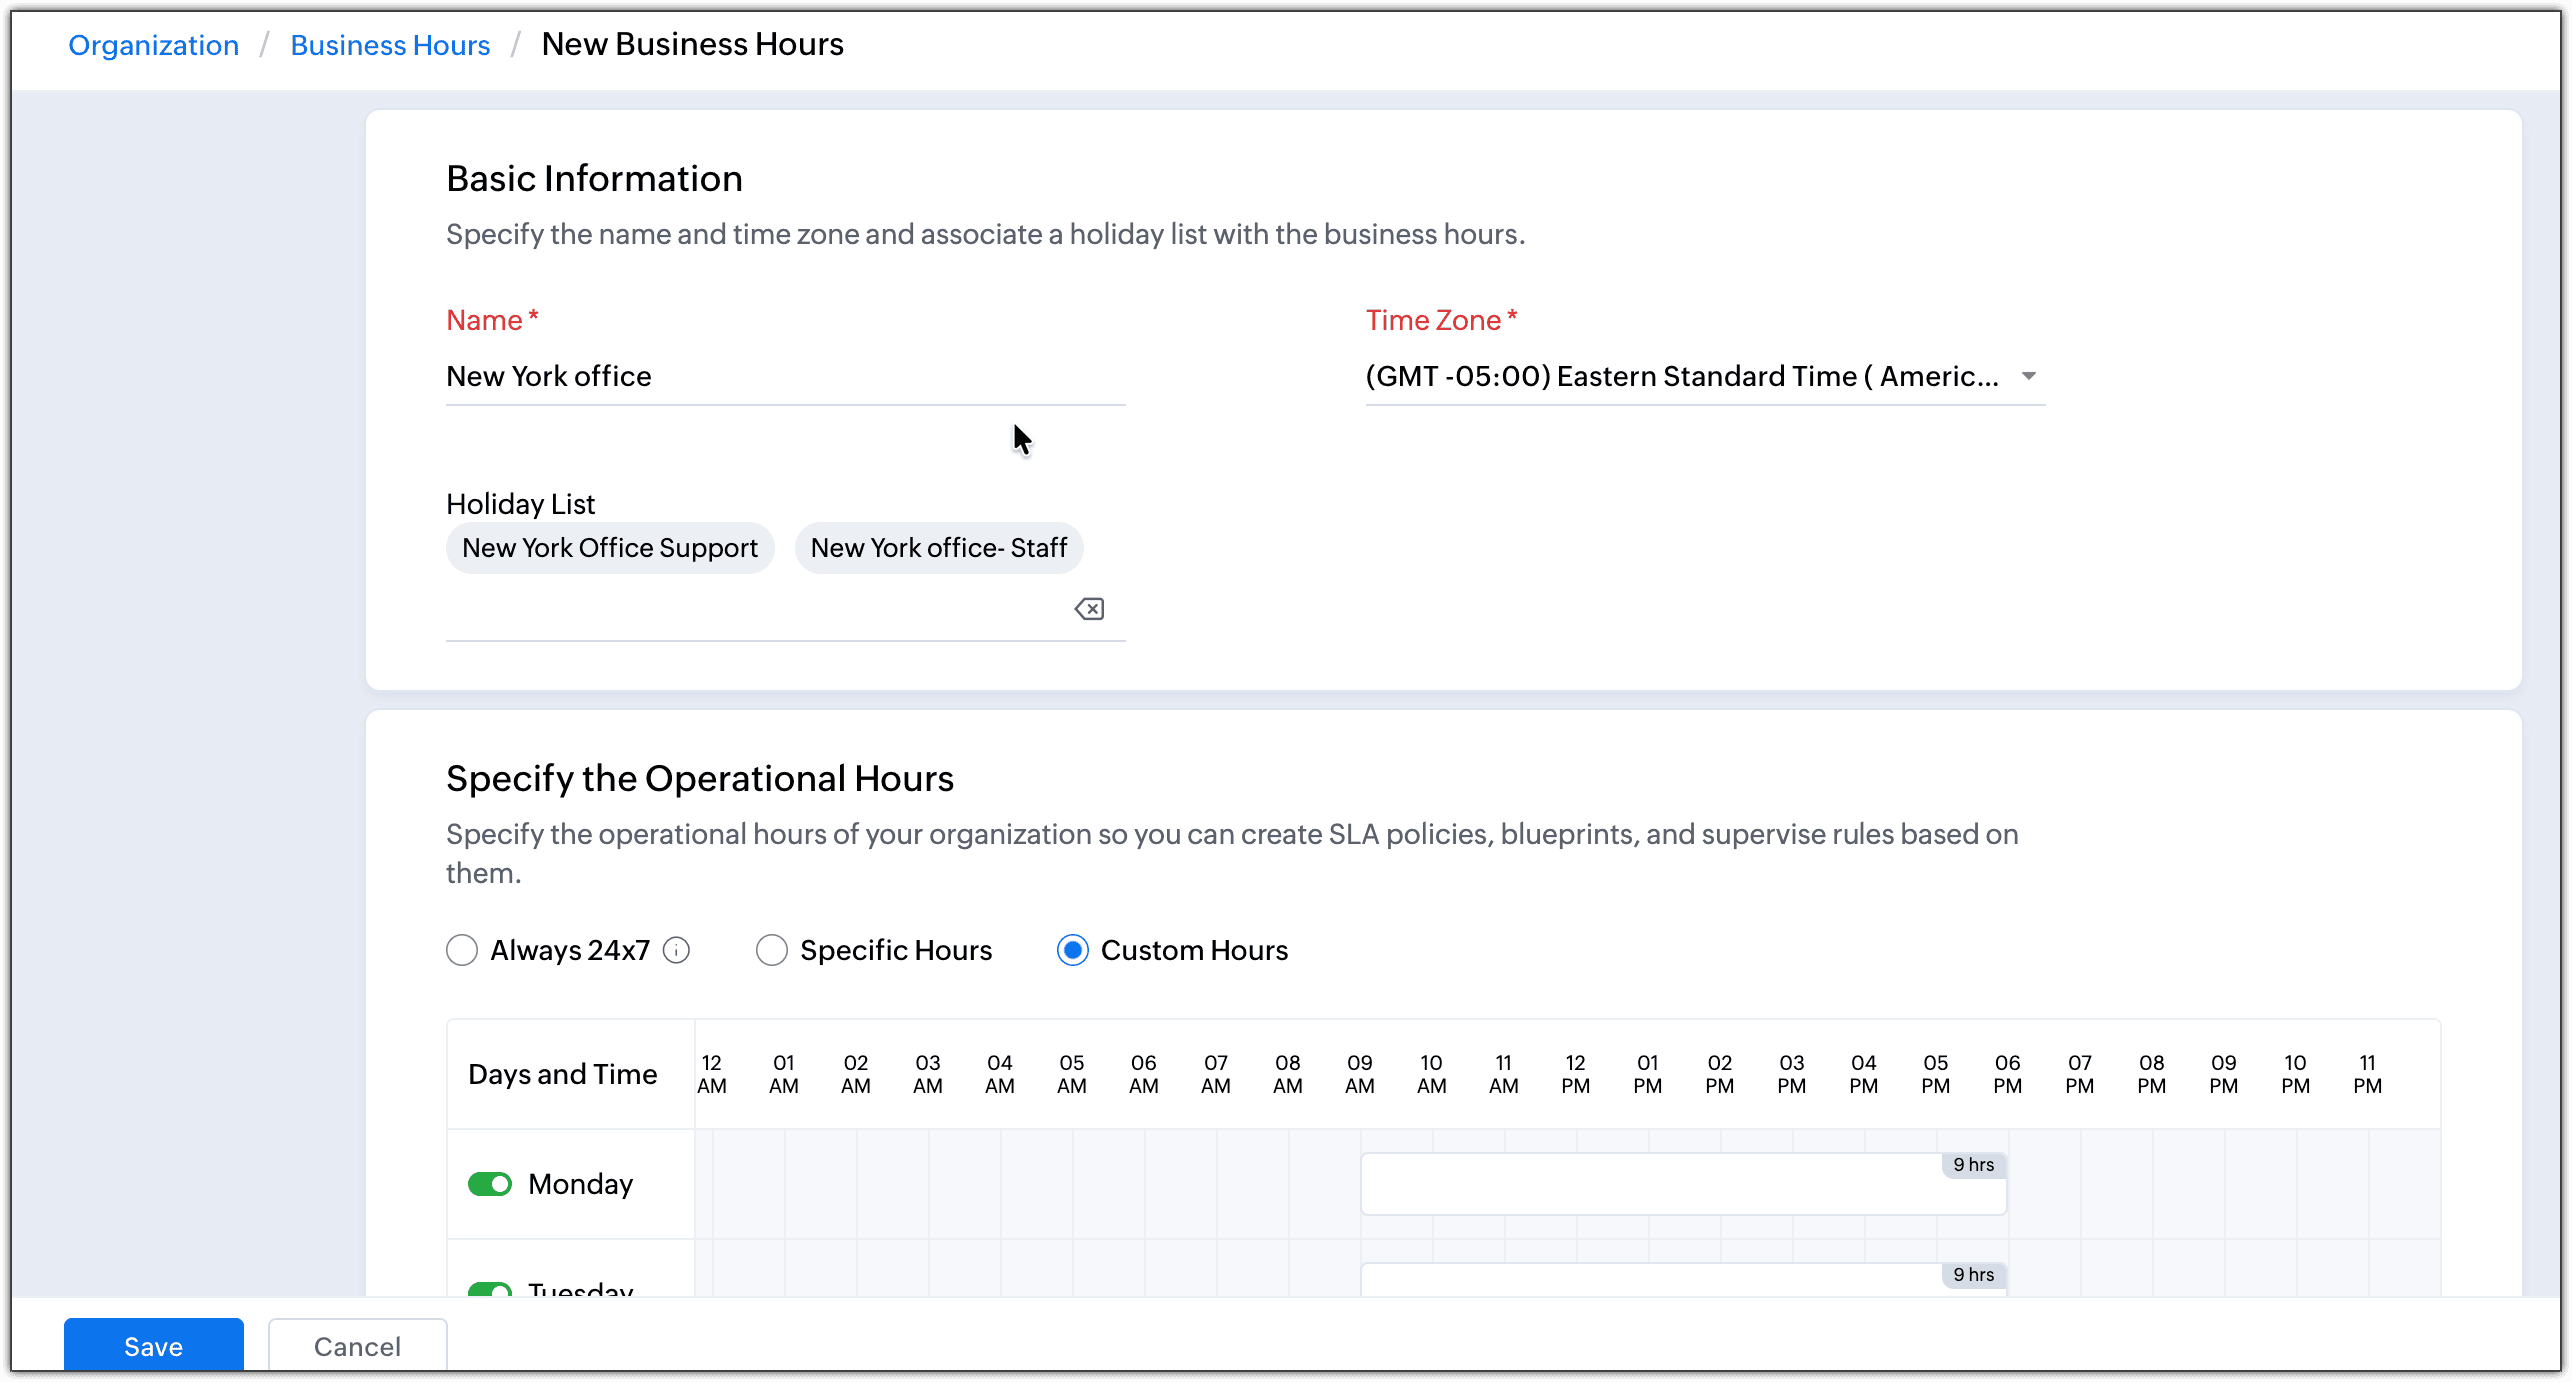Click the Name input field
2572x1382 pixels.
click(x=785, y=377)
